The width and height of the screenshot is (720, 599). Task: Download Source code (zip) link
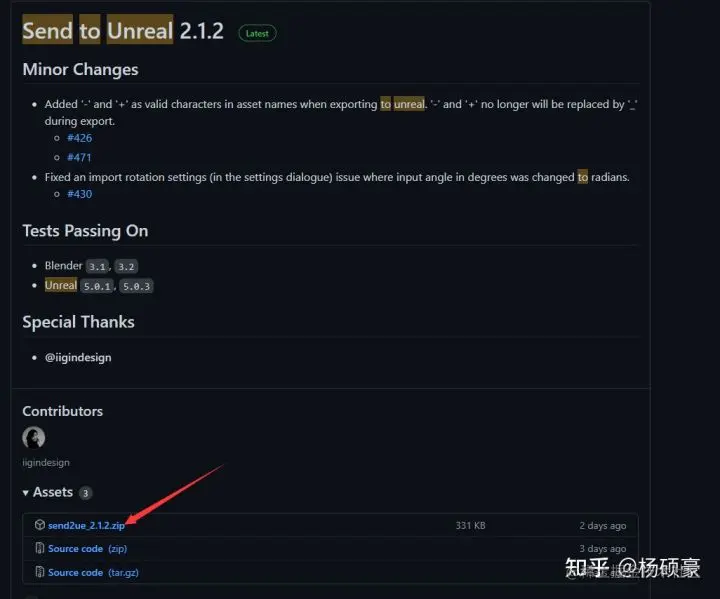[x=87, y=548]
